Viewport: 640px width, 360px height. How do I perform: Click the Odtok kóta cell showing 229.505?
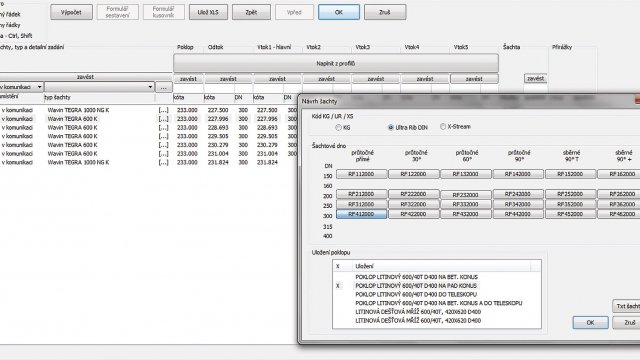pos(218,136)
